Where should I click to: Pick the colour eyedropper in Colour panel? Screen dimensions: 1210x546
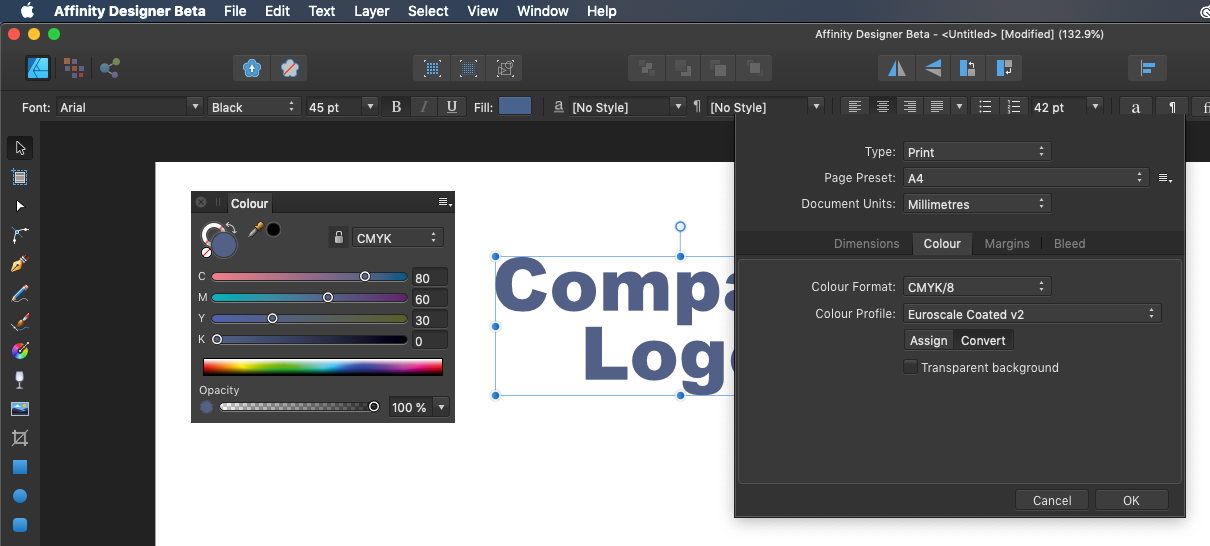click(x=256, y=230)
